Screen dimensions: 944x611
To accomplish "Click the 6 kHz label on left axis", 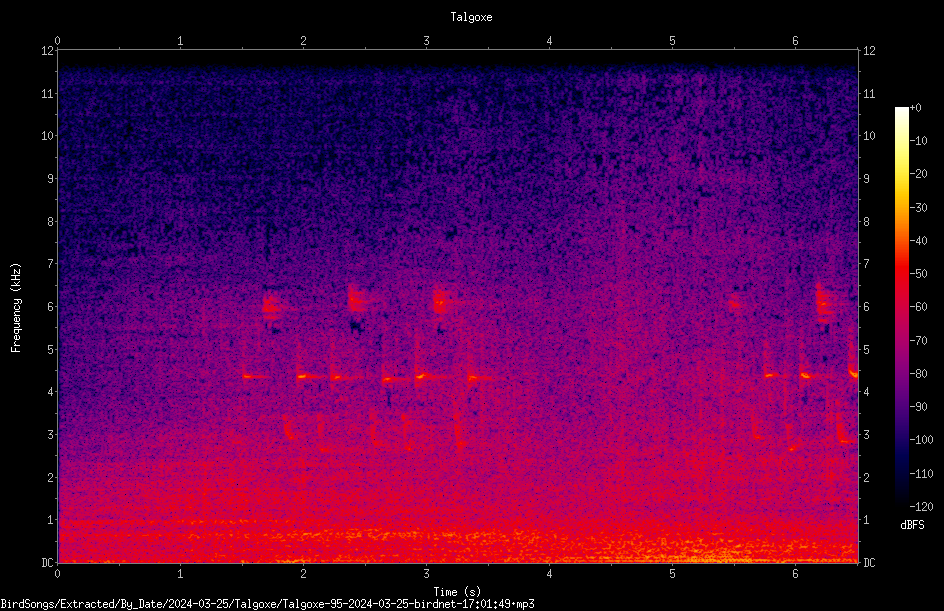I will point(51,306).
